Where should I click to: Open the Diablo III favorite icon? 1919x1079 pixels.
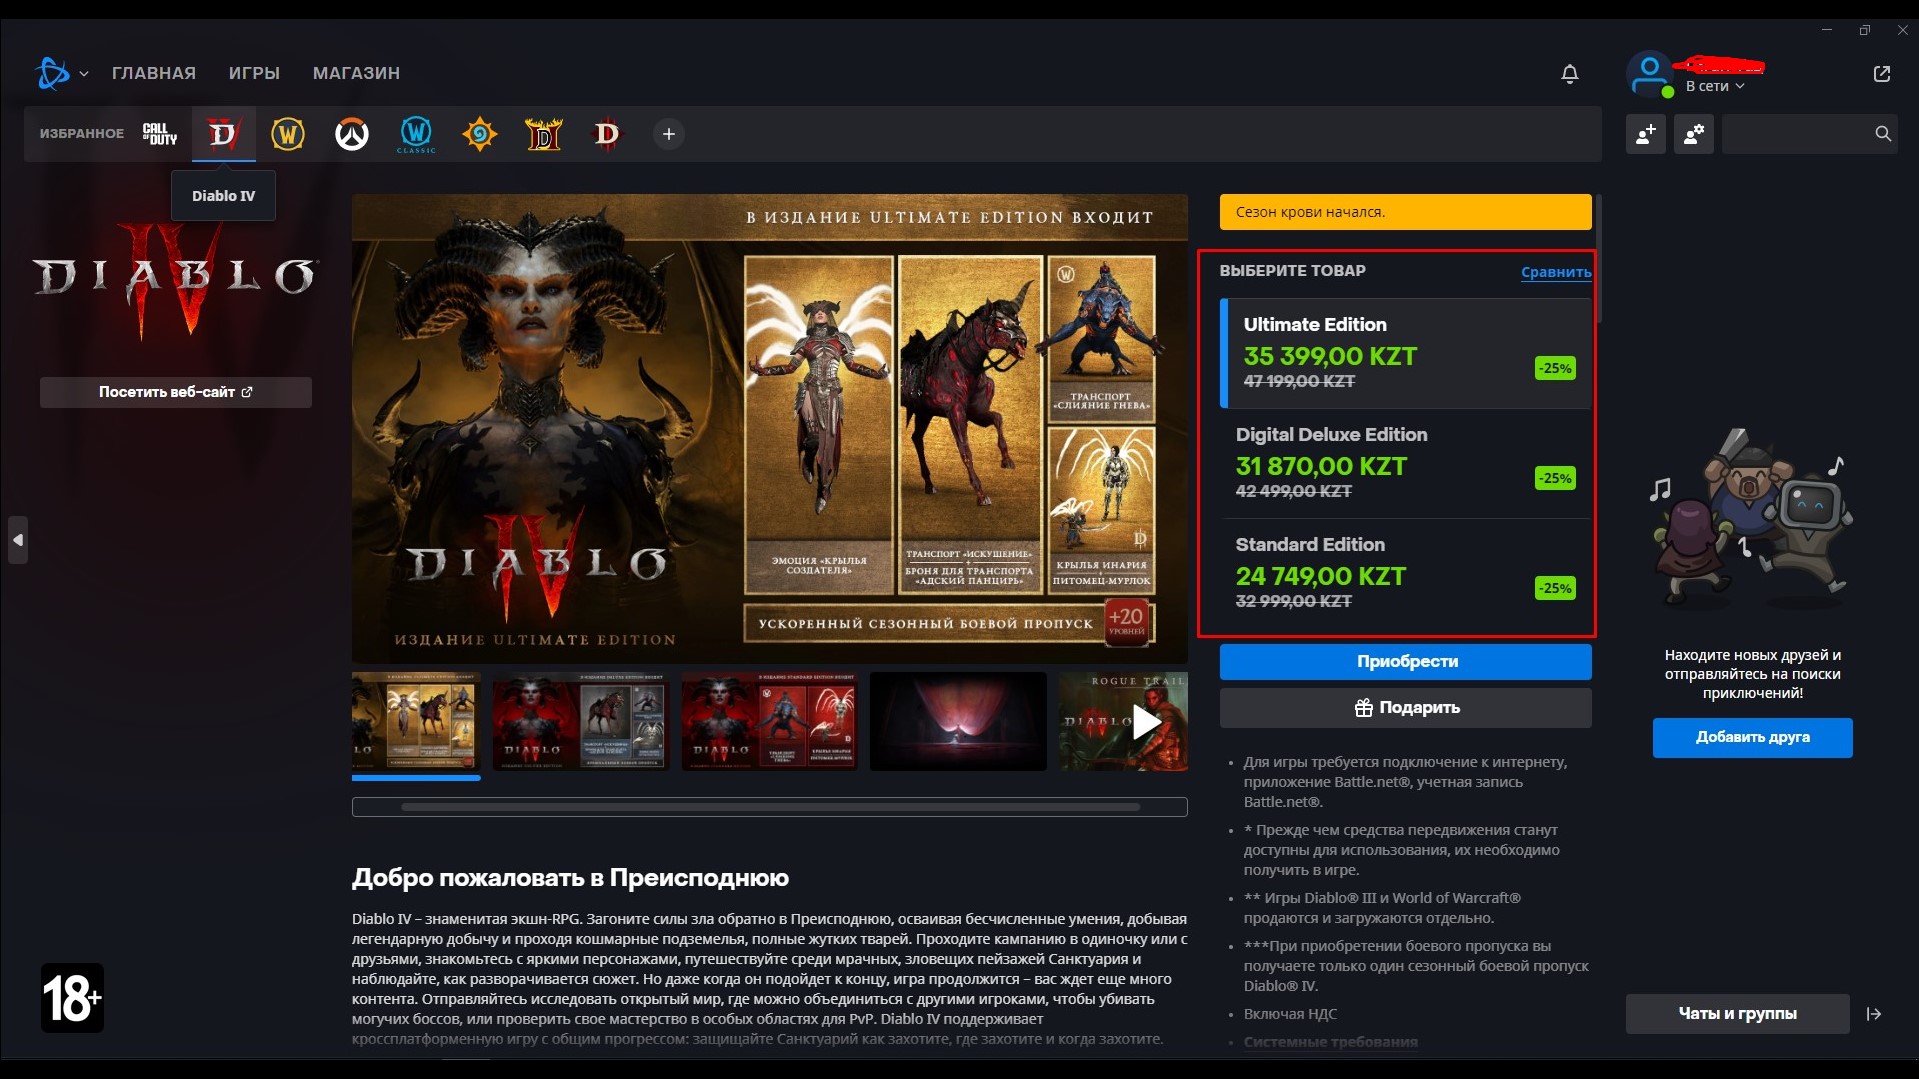[607, 134]
